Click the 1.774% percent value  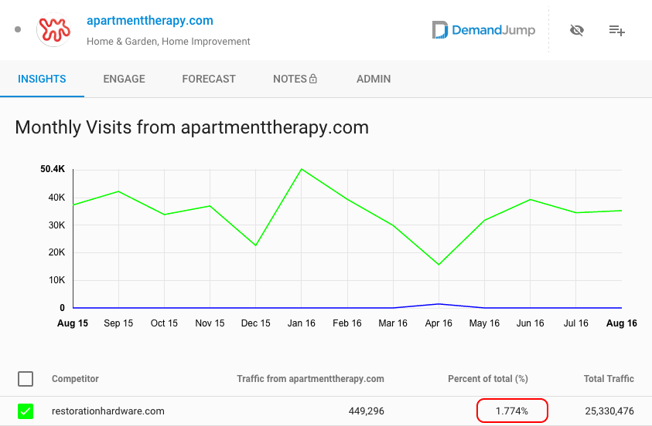coord(512,411)
